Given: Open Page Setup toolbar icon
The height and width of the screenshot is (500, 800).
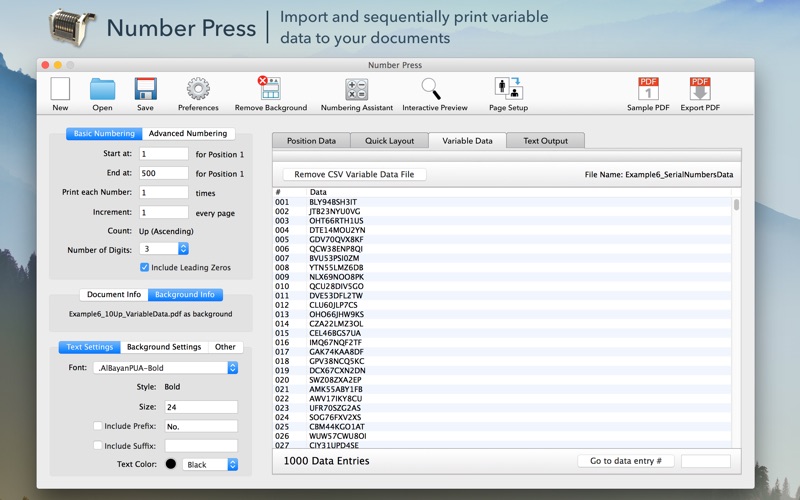Looking at the screenshot, I should point(508,94).
